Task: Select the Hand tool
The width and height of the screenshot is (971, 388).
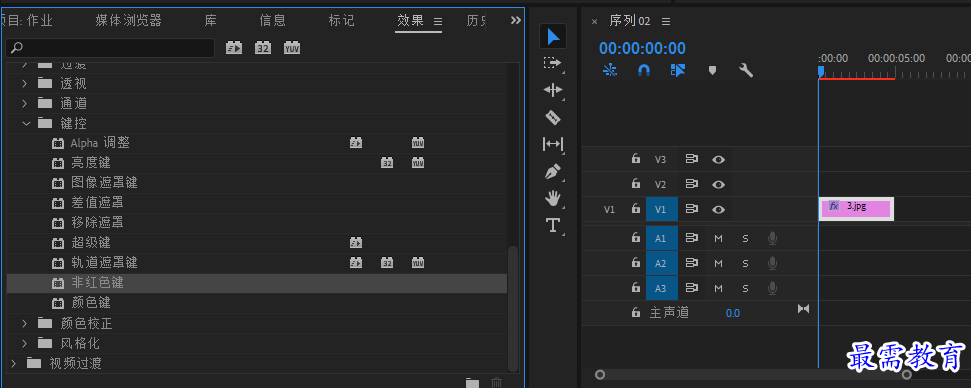Action: (552, 198)
